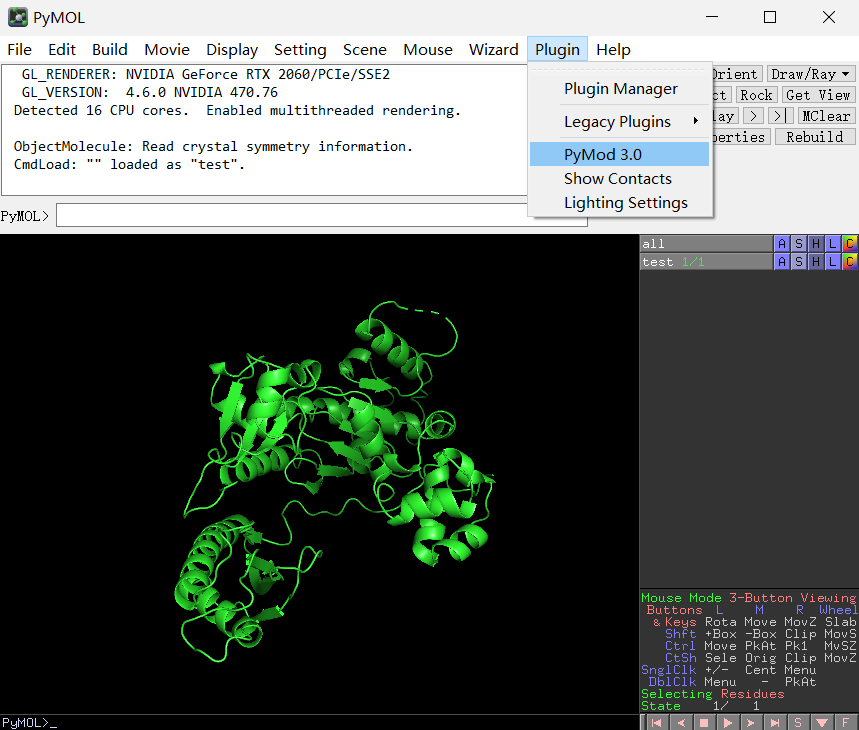Open Label menu for 'all' object
Viewport: 859px width, 730px height.
833,244
